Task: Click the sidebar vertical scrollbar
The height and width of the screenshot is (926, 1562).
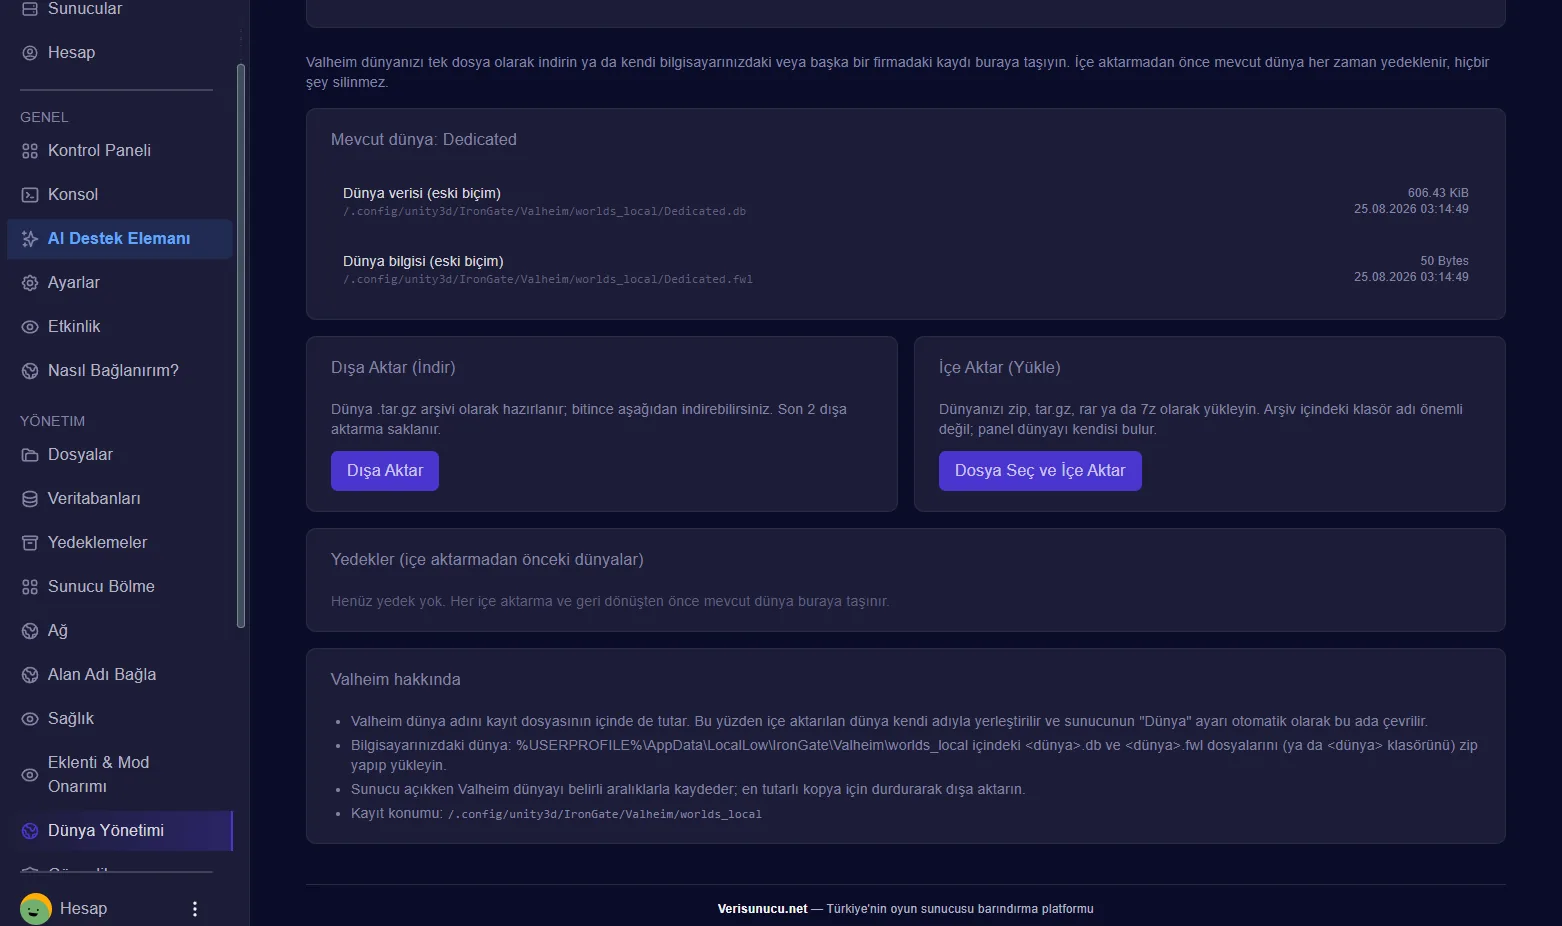Action: click(240, 346)
